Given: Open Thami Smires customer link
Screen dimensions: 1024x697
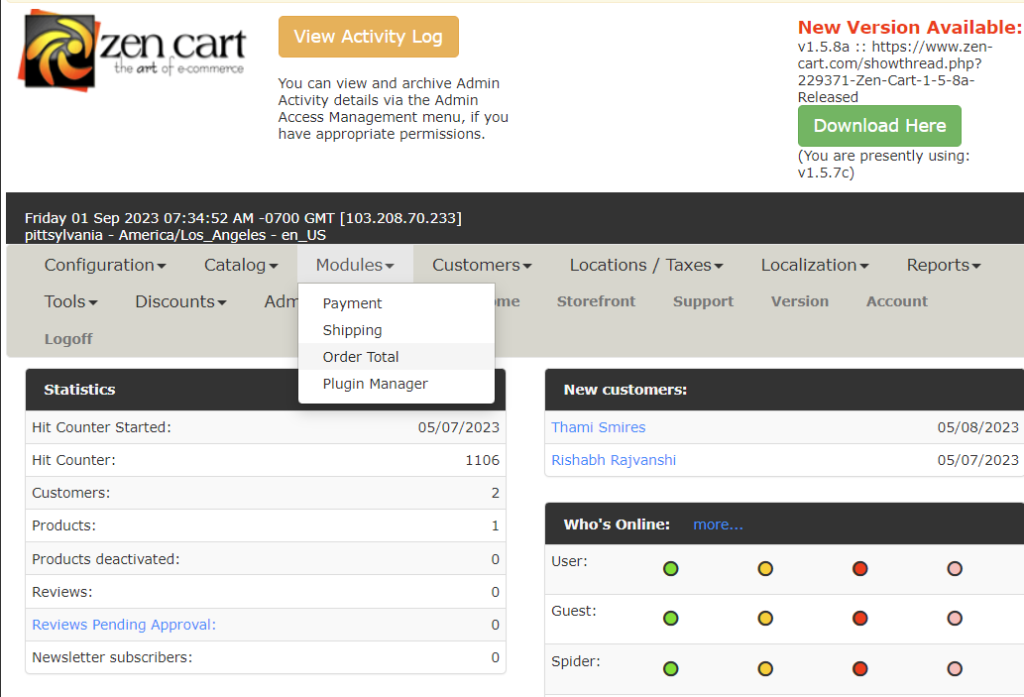Looking at the screenshot, I should [x=598, y=427].
